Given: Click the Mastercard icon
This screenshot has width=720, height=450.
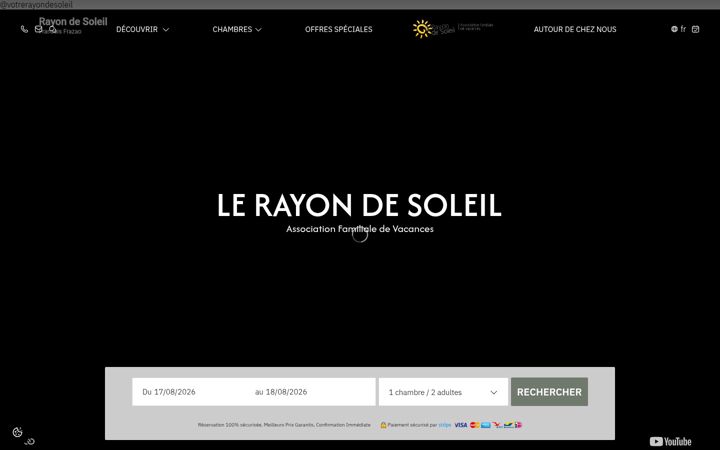Looking at the screenshot, I should 474,425.
